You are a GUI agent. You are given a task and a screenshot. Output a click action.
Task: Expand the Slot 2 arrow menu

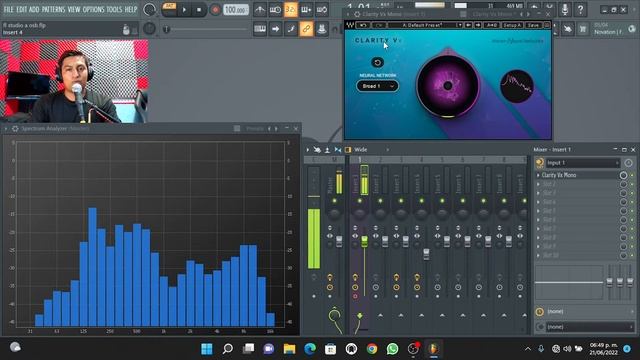coord(538,184)
